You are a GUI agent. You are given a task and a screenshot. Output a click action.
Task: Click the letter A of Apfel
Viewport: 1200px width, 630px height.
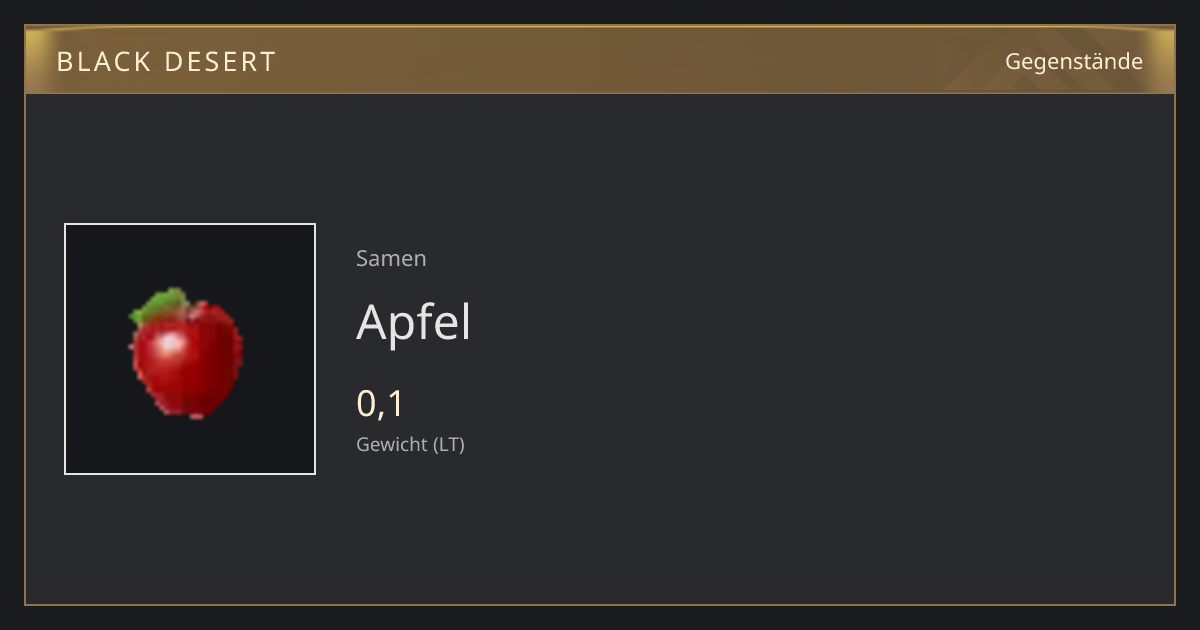click(372, 322)
